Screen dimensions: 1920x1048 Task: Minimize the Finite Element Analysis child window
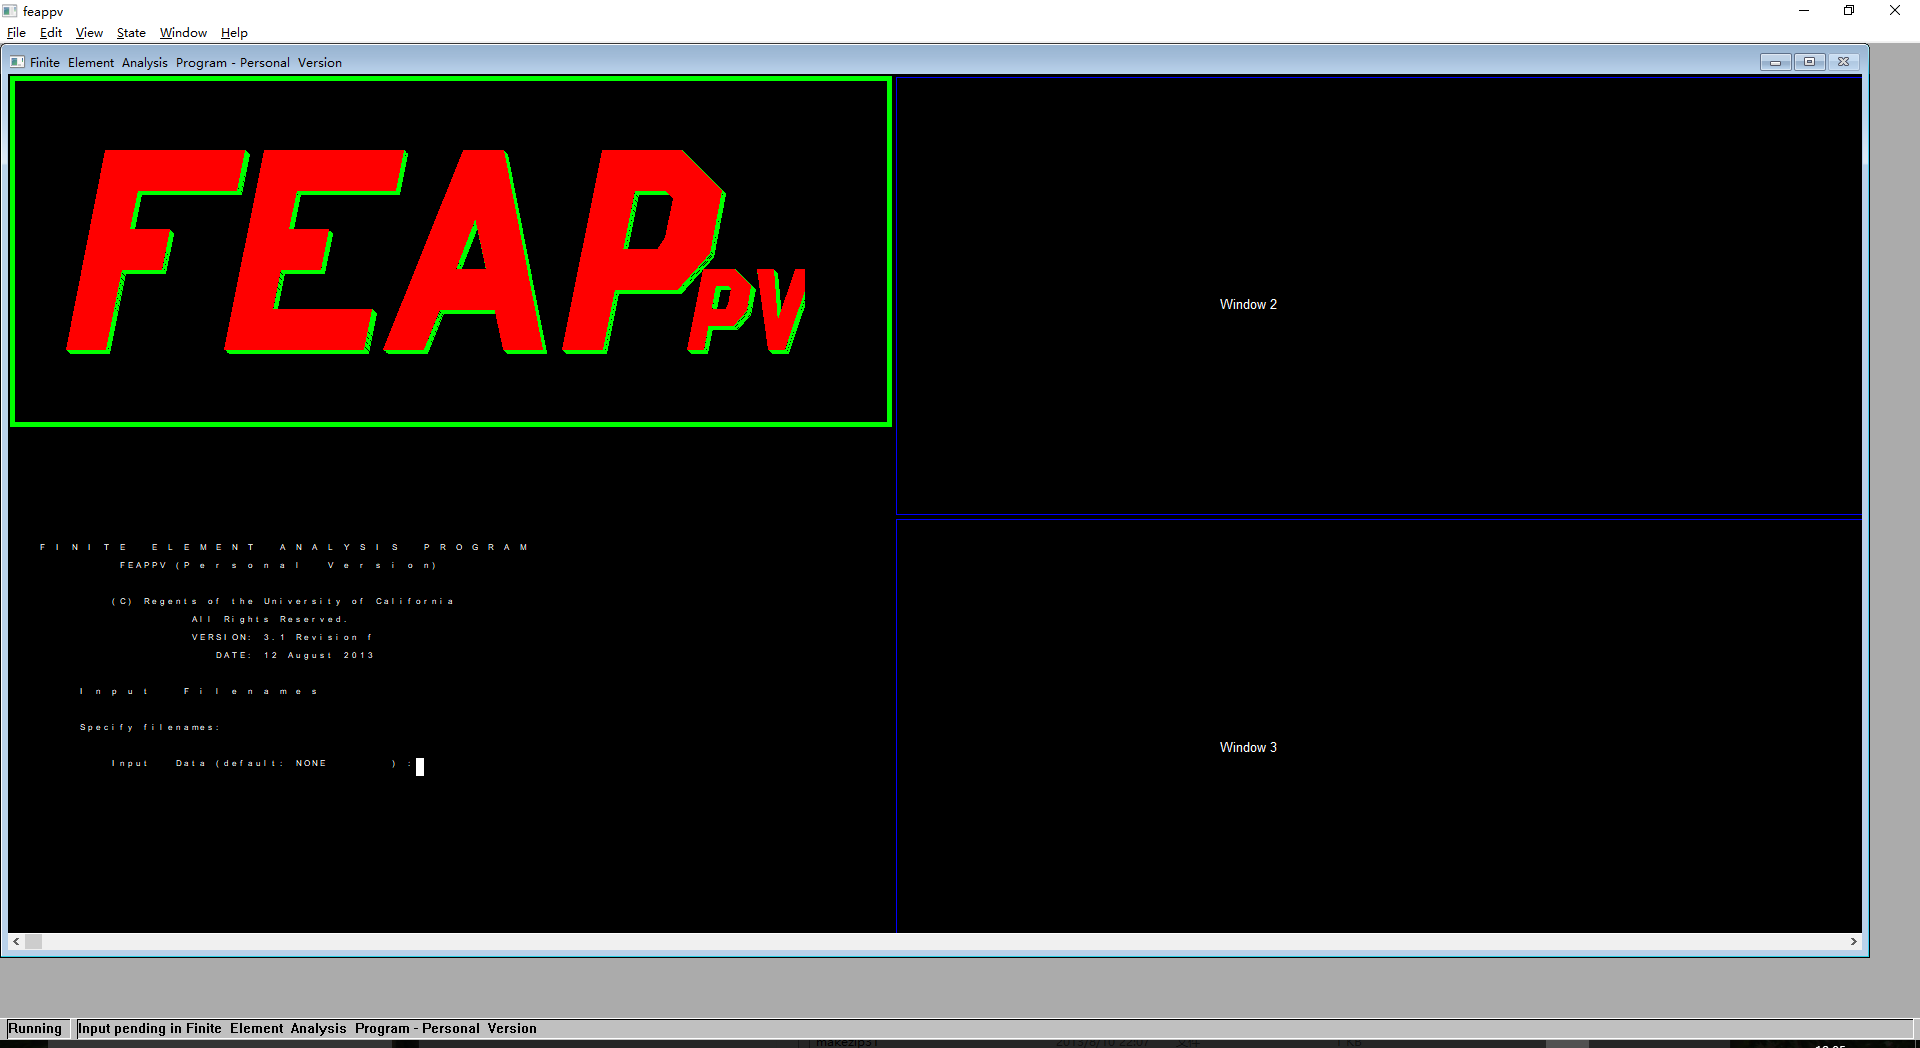click(x=1776, y=62)
